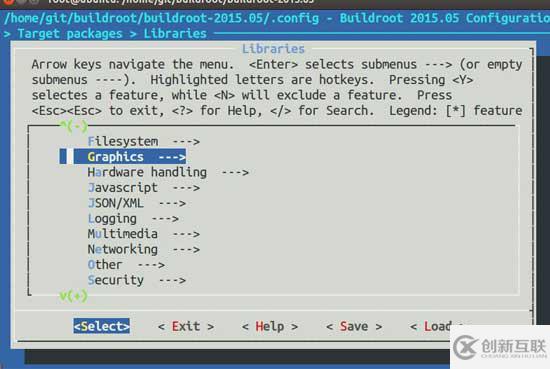Screen dimensions: 550x369
Task: Open the Logging submenu
Action: (x=133, y=219)
